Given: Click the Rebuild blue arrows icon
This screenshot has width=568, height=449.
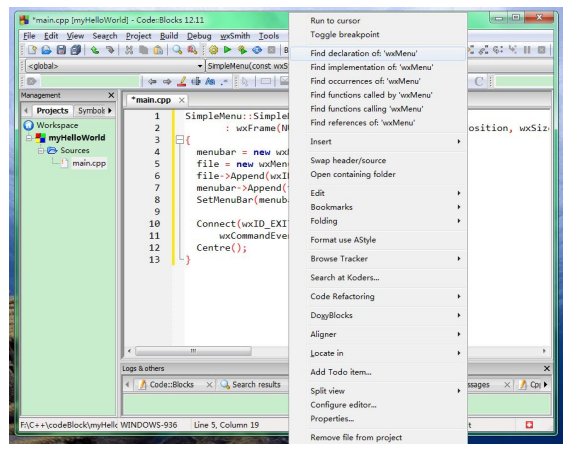Looking at the screenshot, I should [257, 50].
